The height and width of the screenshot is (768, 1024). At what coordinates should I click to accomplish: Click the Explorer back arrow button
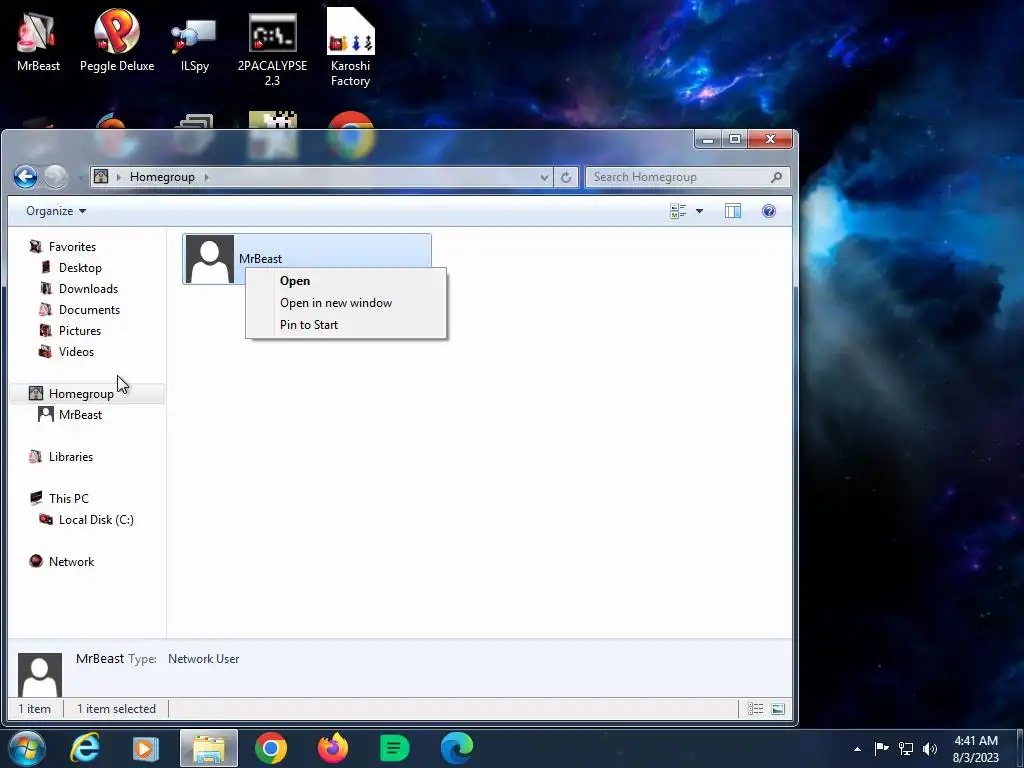pyautogui.click(x=25, y=176)
